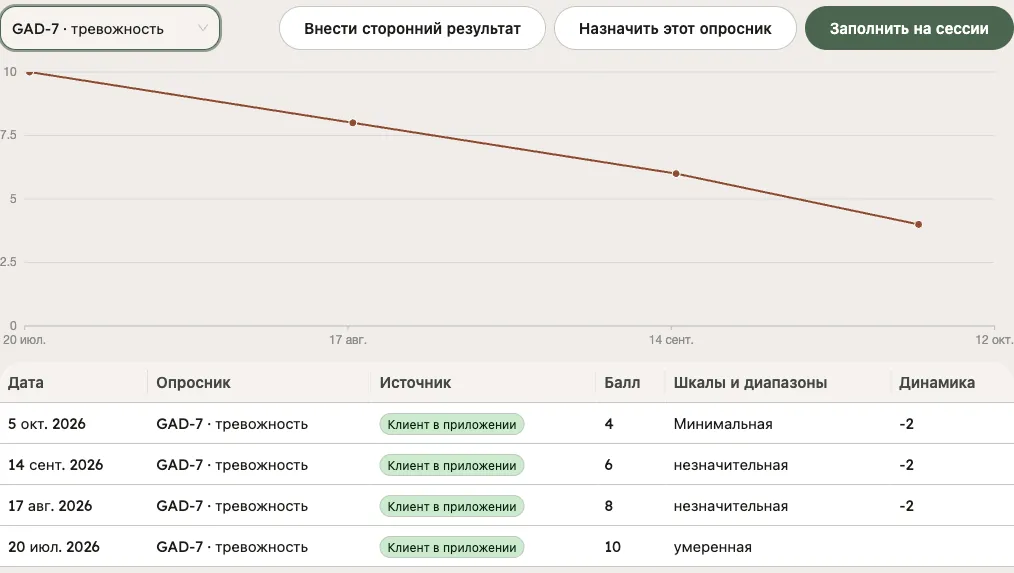Sort by 'Опросник' column header

(193, 383)
